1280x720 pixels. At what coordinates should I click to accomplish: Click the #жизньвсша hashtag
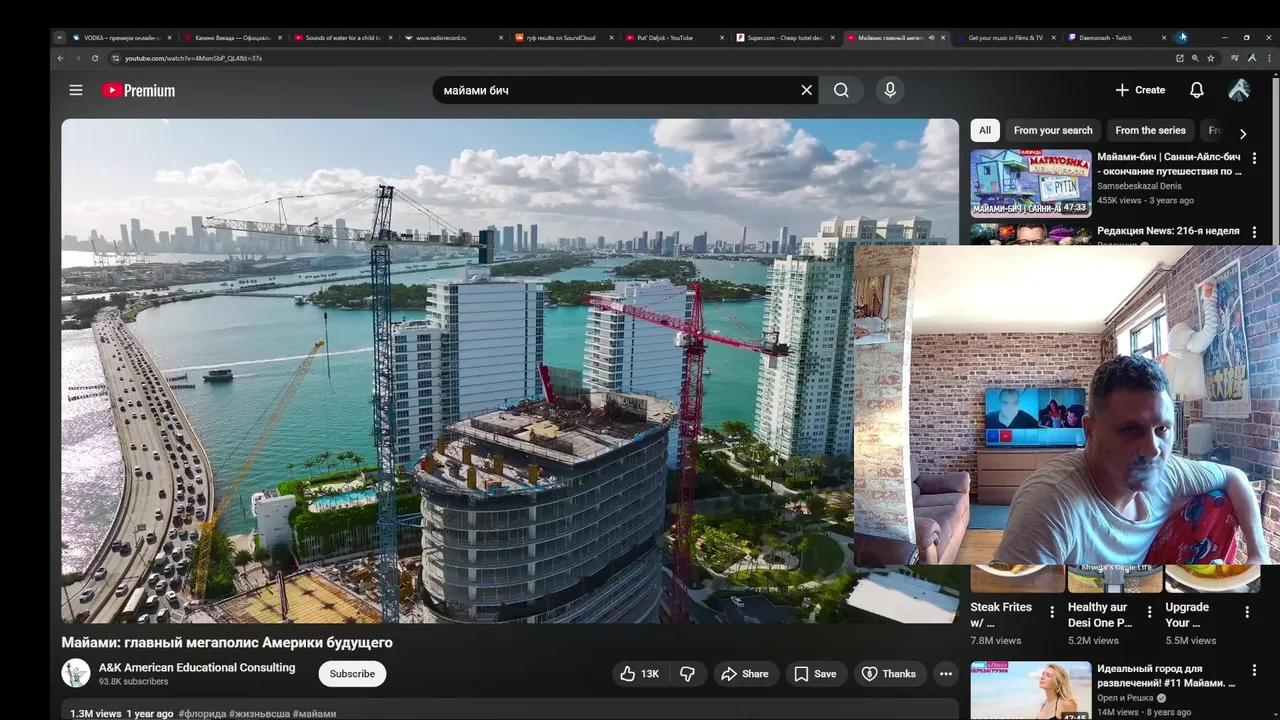coord(261,714)
